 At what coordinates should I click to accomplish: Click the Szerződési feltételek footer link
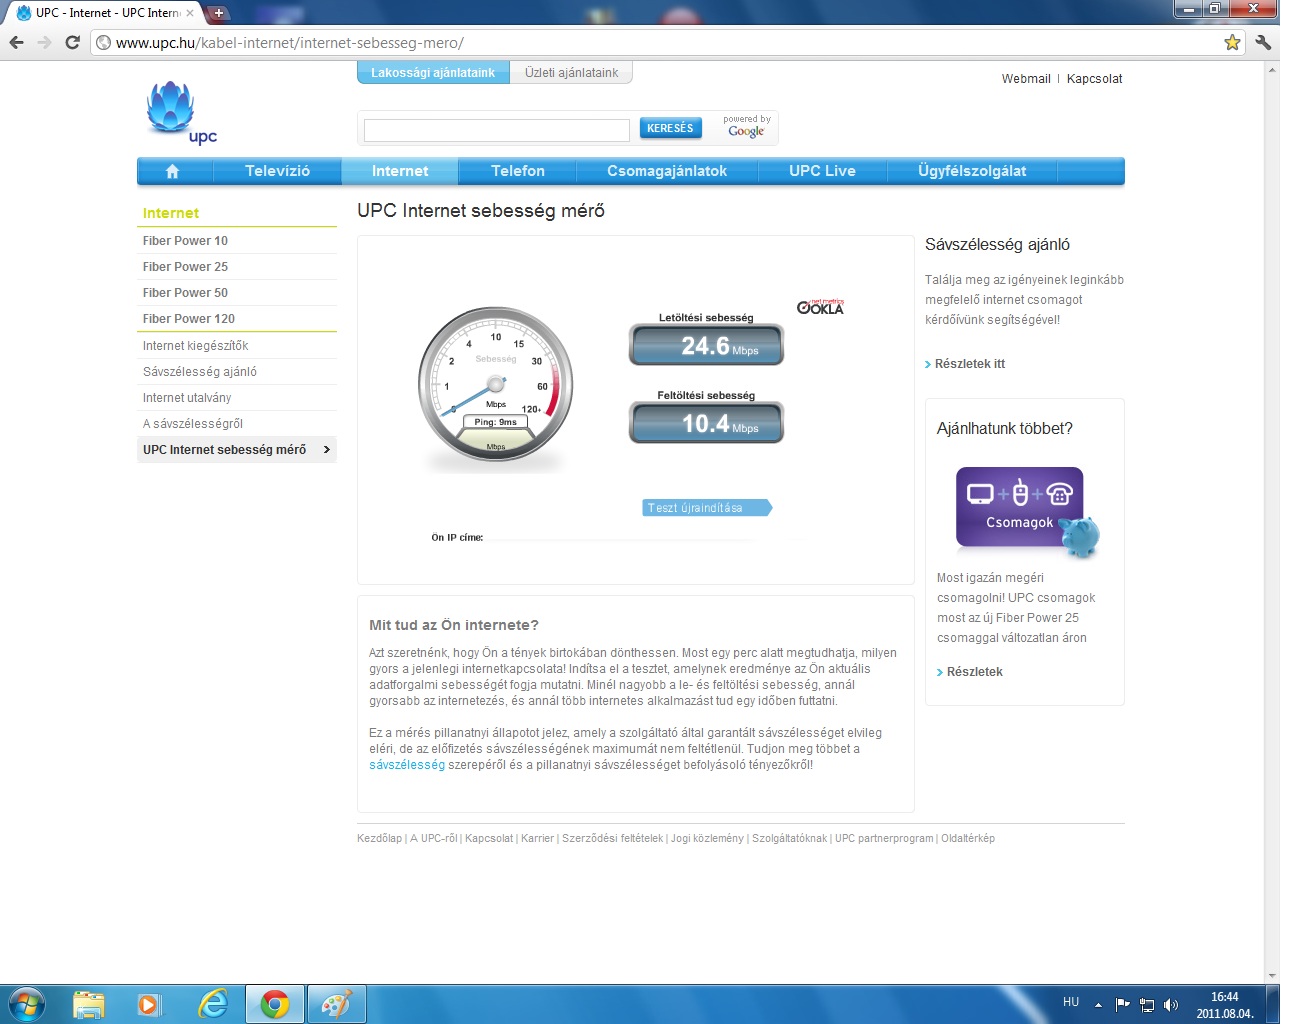pyautogui.click(x=612, y=839)
